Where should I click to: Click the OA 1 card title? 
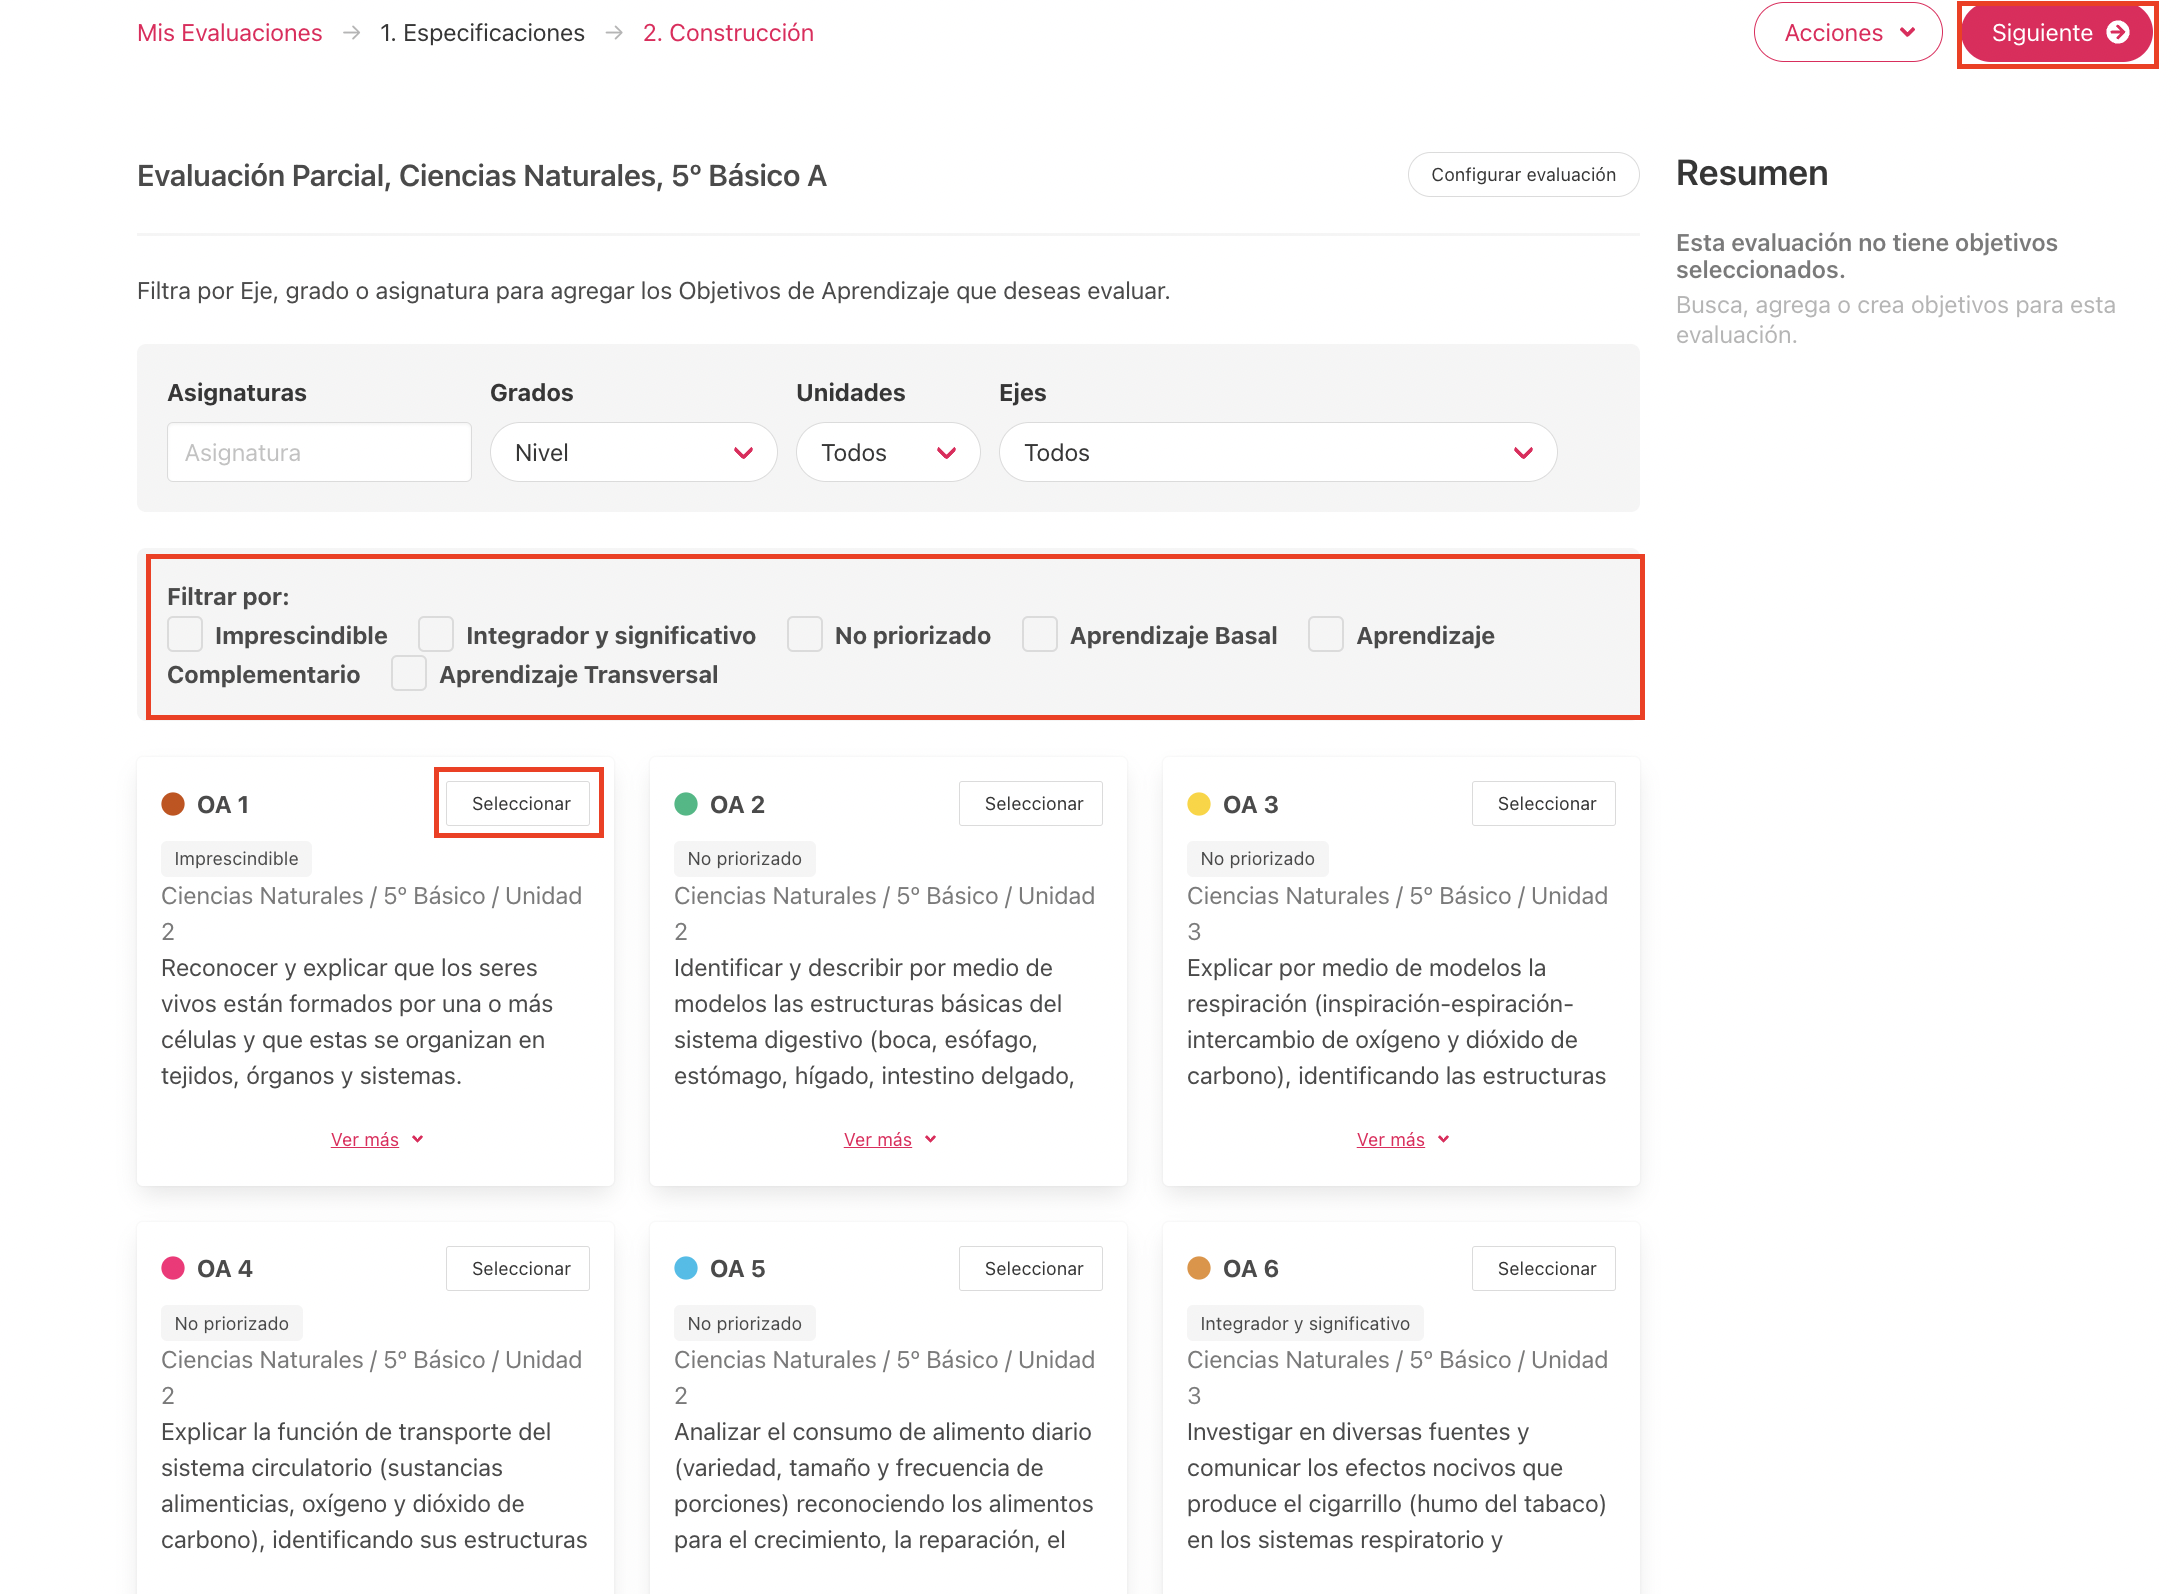223,804
